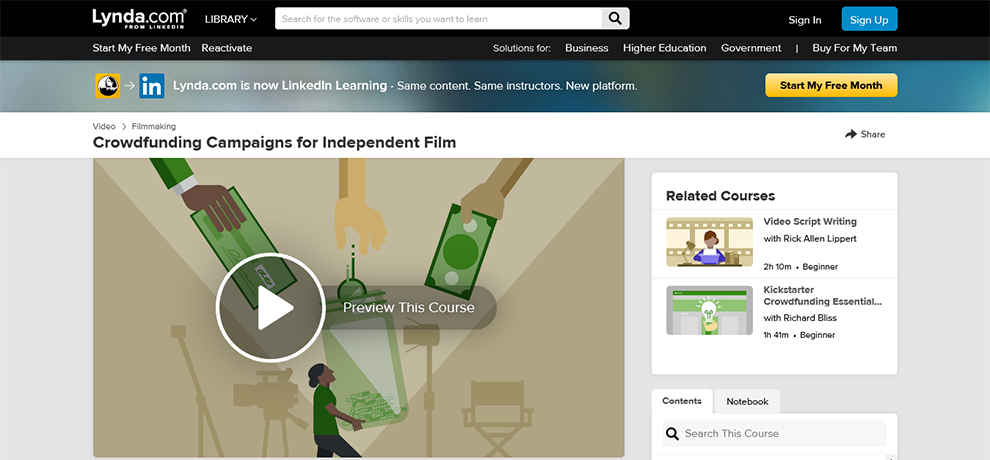Click the course title 'Crowdfunding Campaigns for Independent Film'
The image size is (990, 460).
(274, 143)
